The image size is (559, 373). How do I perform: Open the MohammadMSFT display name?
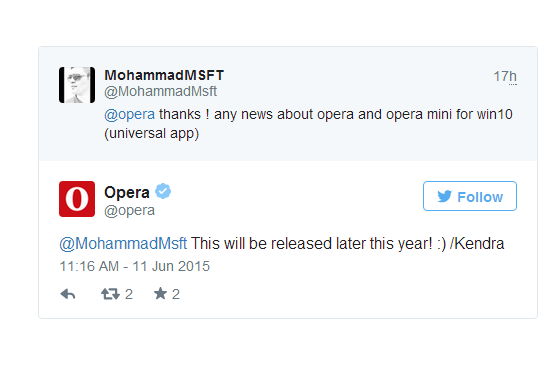[x=164, y=75]
